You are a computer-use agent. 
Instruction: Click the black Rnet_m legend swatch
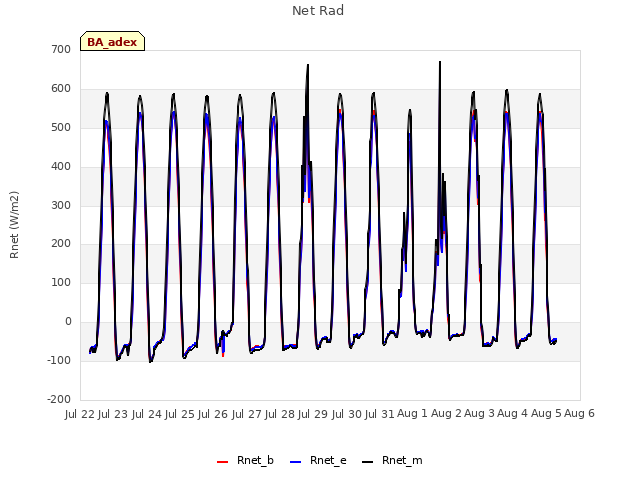tap(367, 462)
